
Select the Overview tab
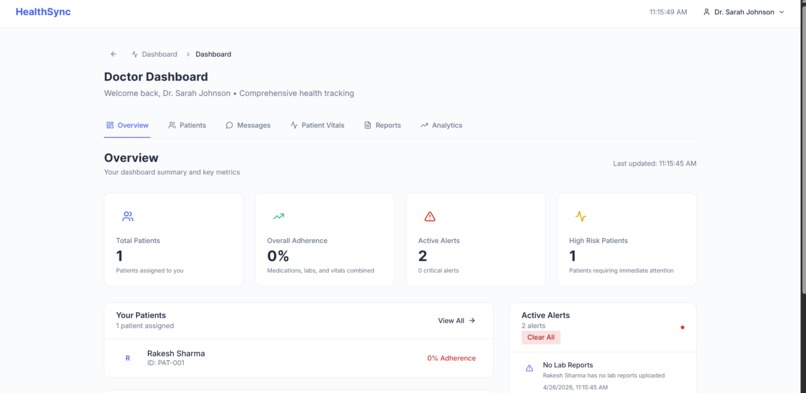127,125
